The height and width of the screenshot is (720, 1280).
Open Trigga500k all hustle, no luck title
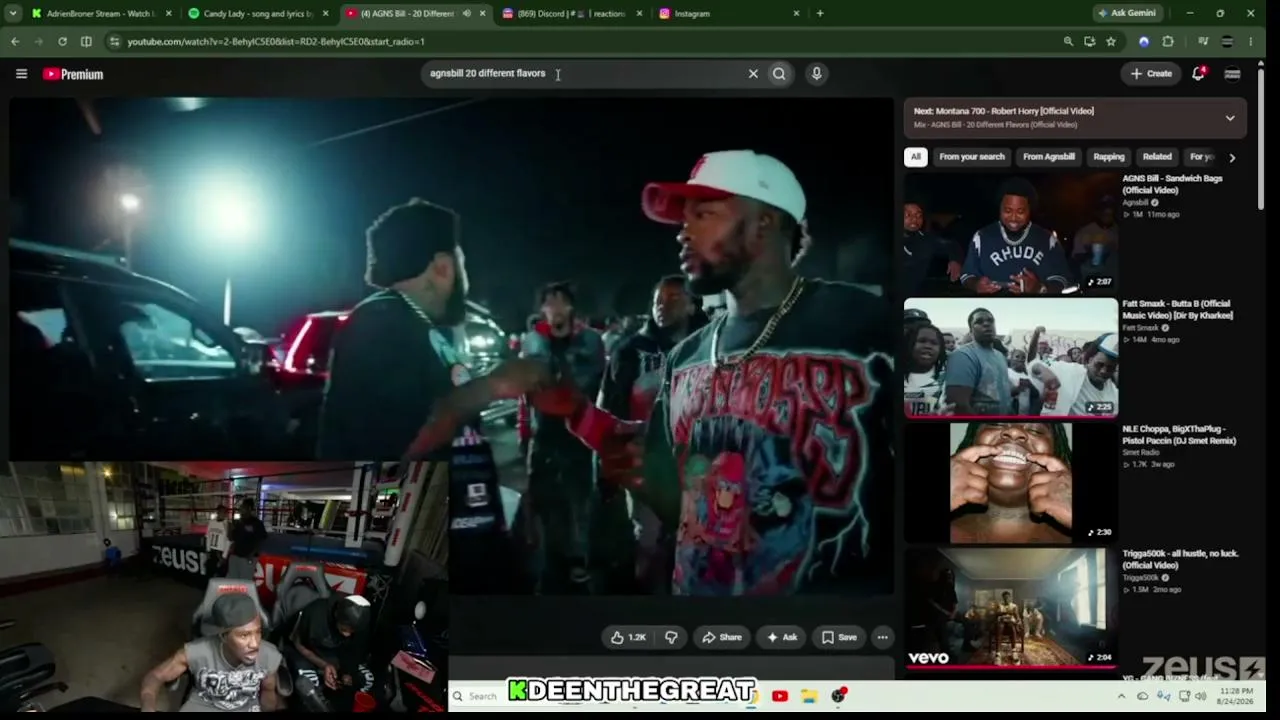pos(1180,559)
